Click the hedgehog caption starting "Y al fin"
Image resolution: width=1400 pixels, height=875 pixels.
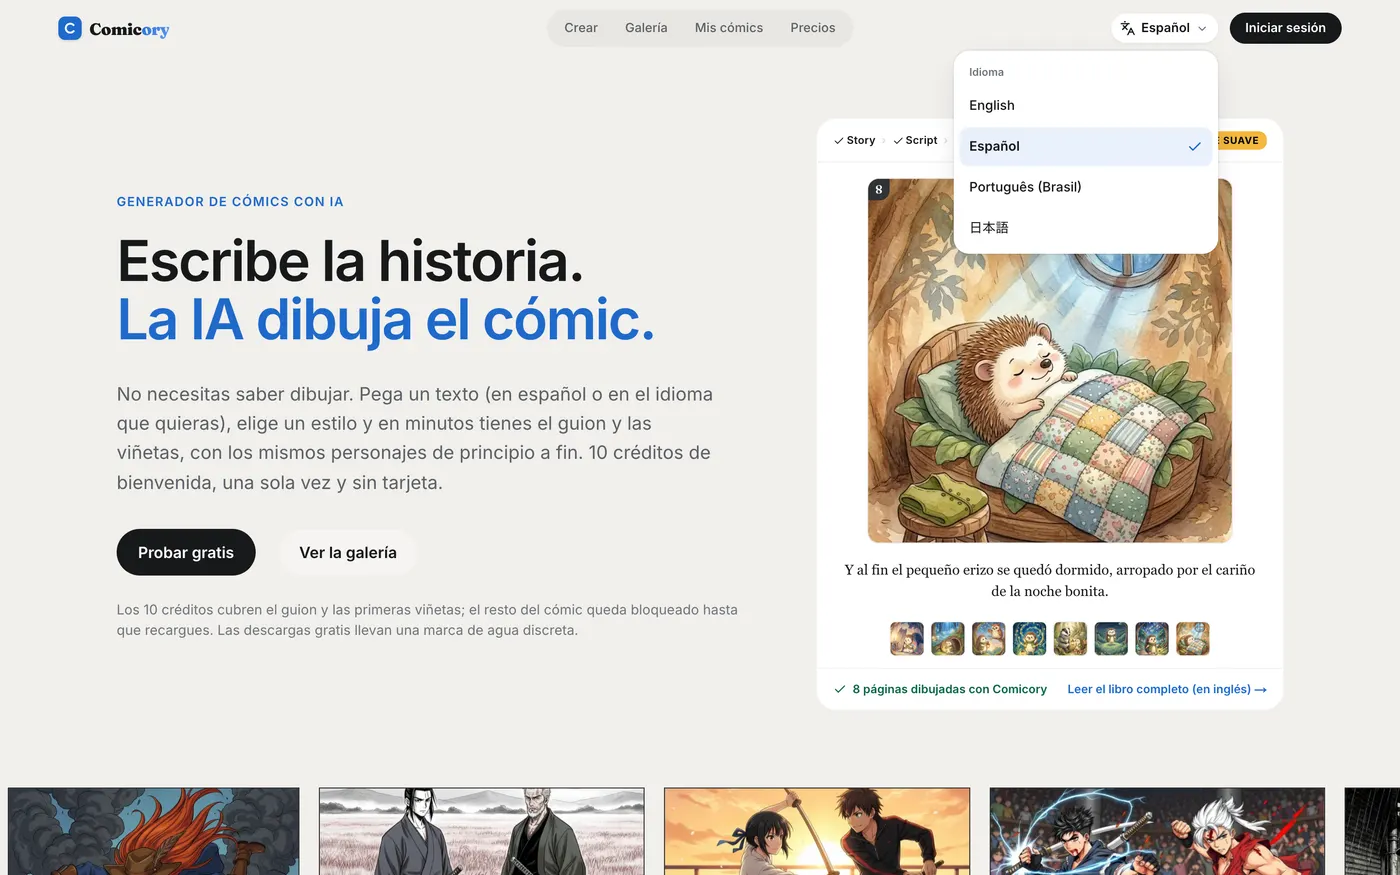tap(1050, 580)
